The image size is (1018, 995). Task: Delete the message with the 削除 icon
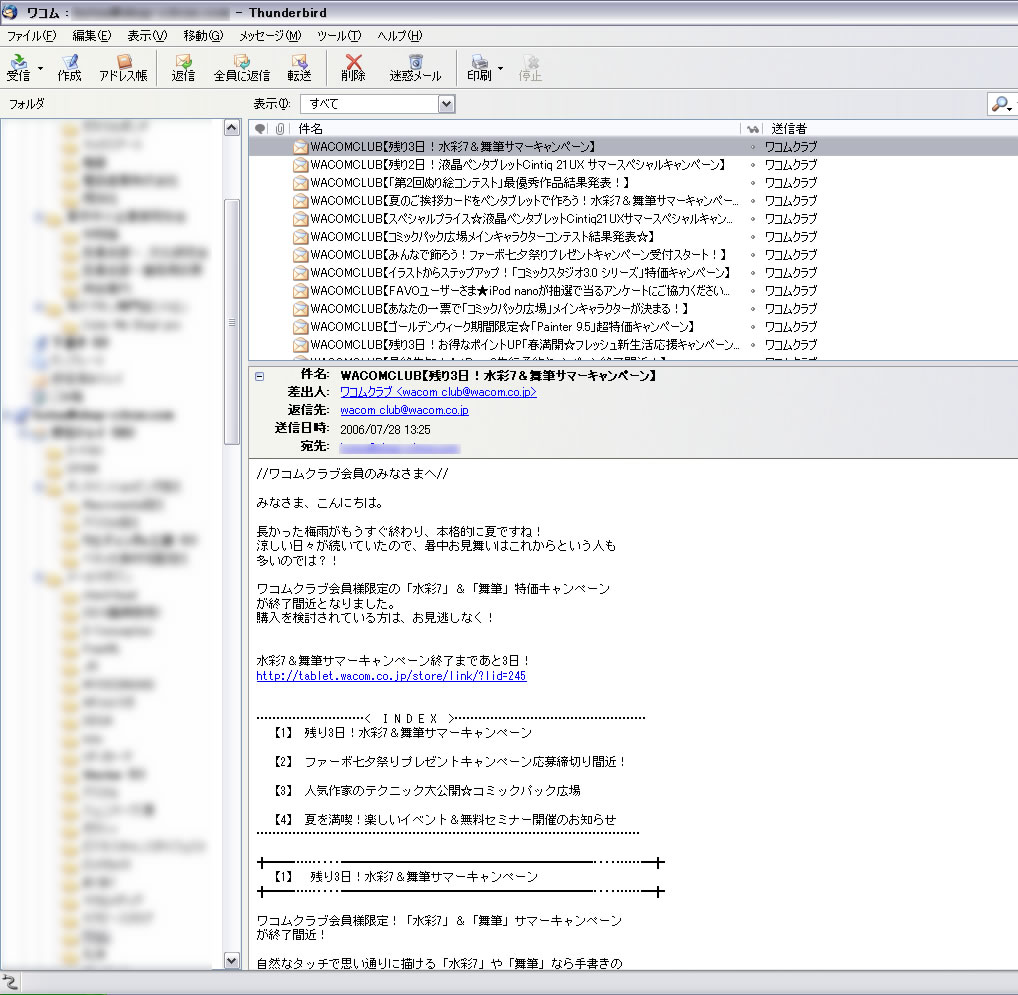tap(353, 67)
